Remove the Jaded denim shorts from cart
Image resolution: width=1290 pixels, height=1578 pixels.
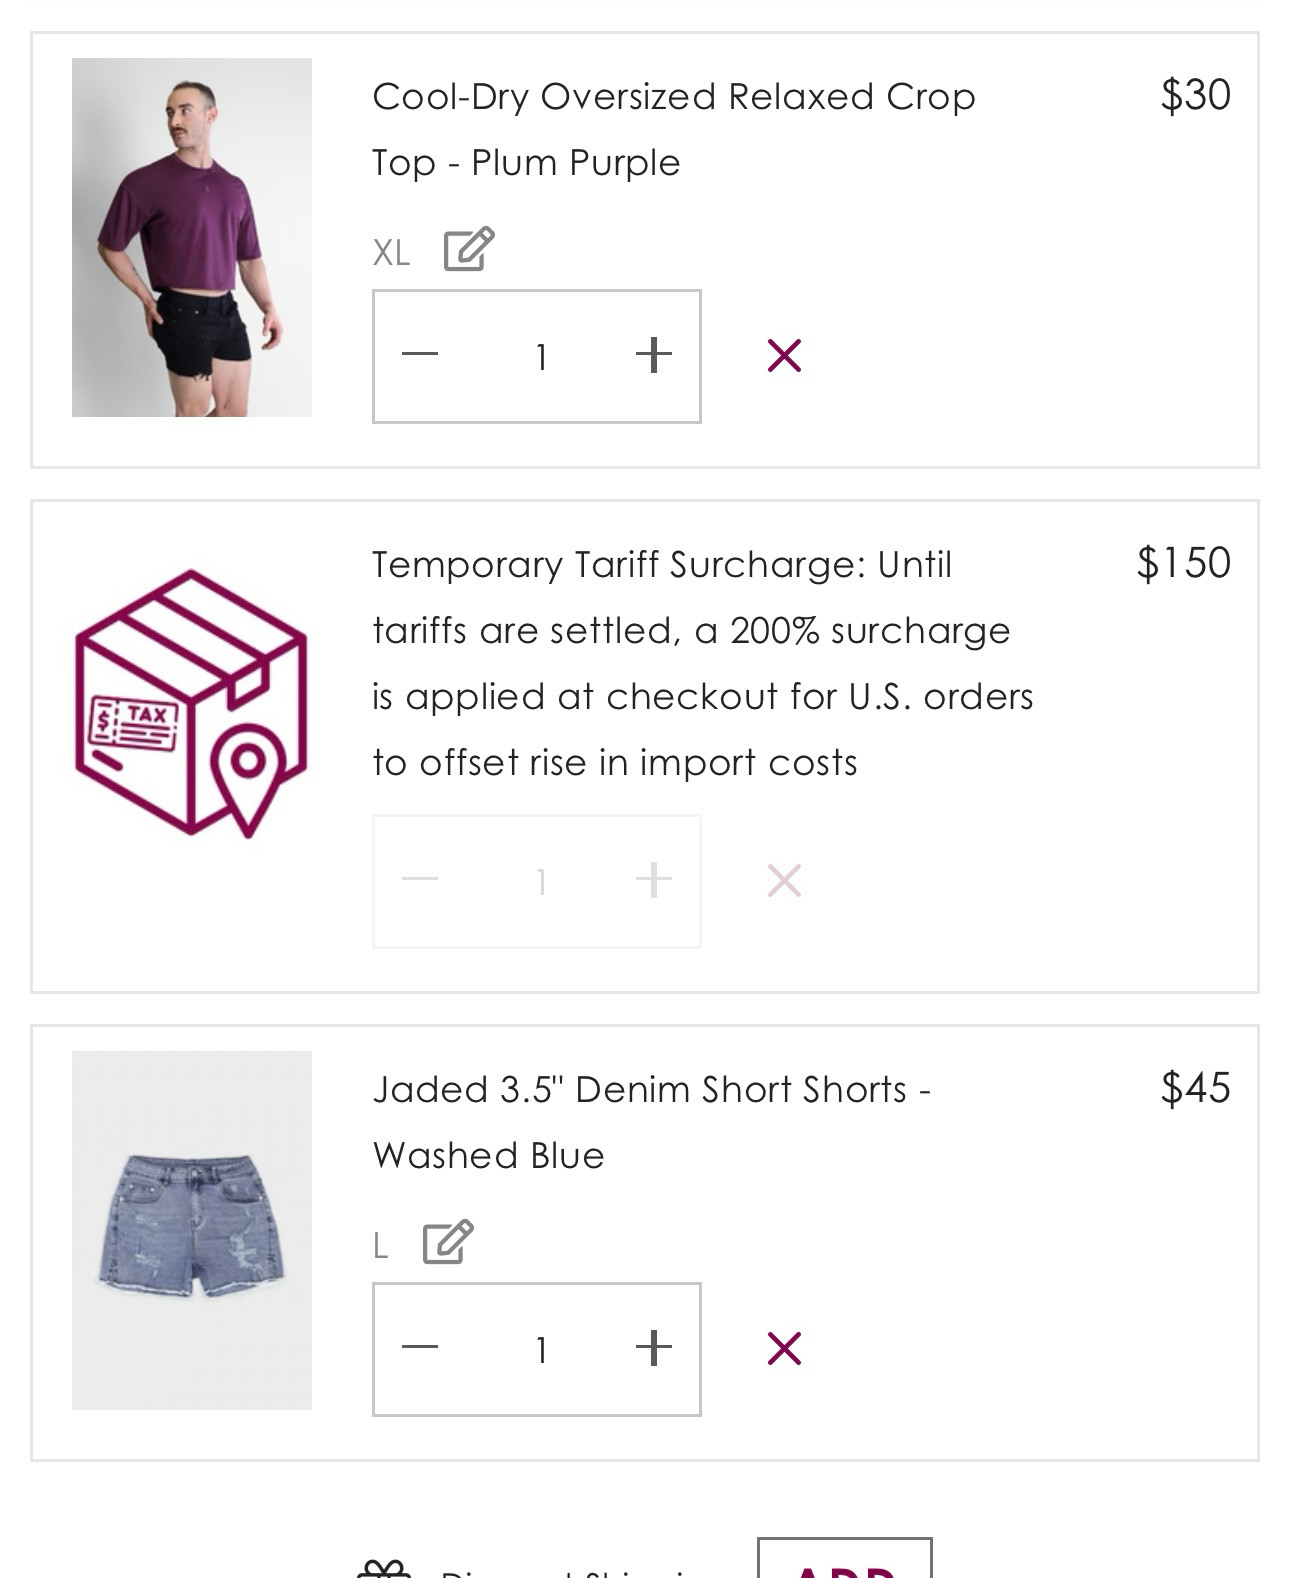point(784,1348)
